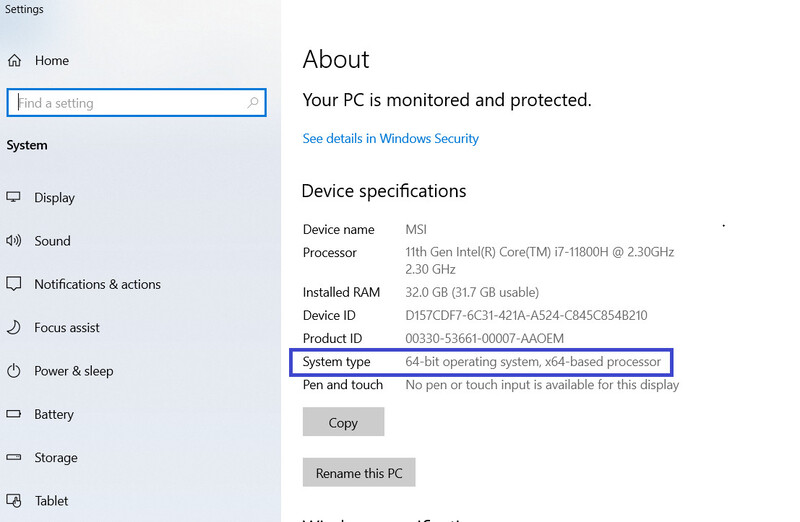
Task: Click the Home house icon
Action: pos(14,61)
